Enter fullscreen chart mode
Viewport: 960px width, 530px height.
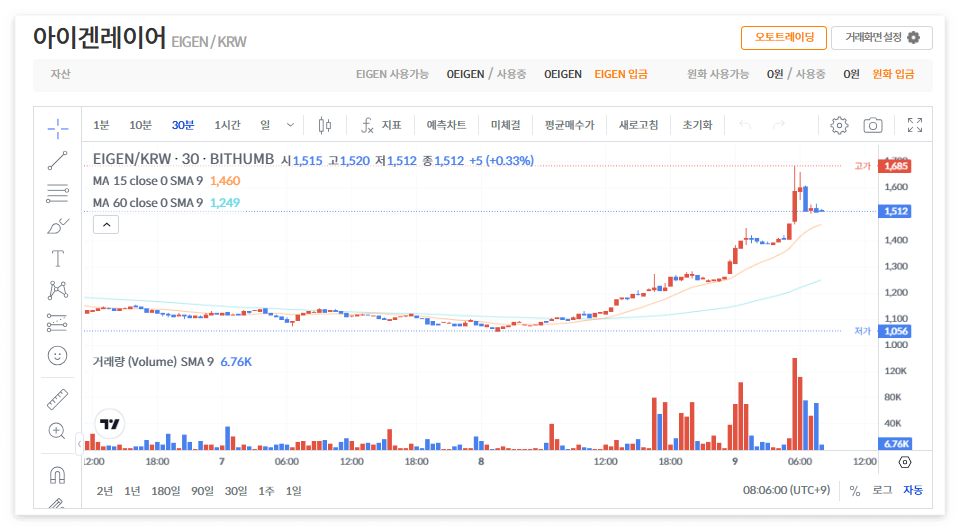tap(915, 125)
